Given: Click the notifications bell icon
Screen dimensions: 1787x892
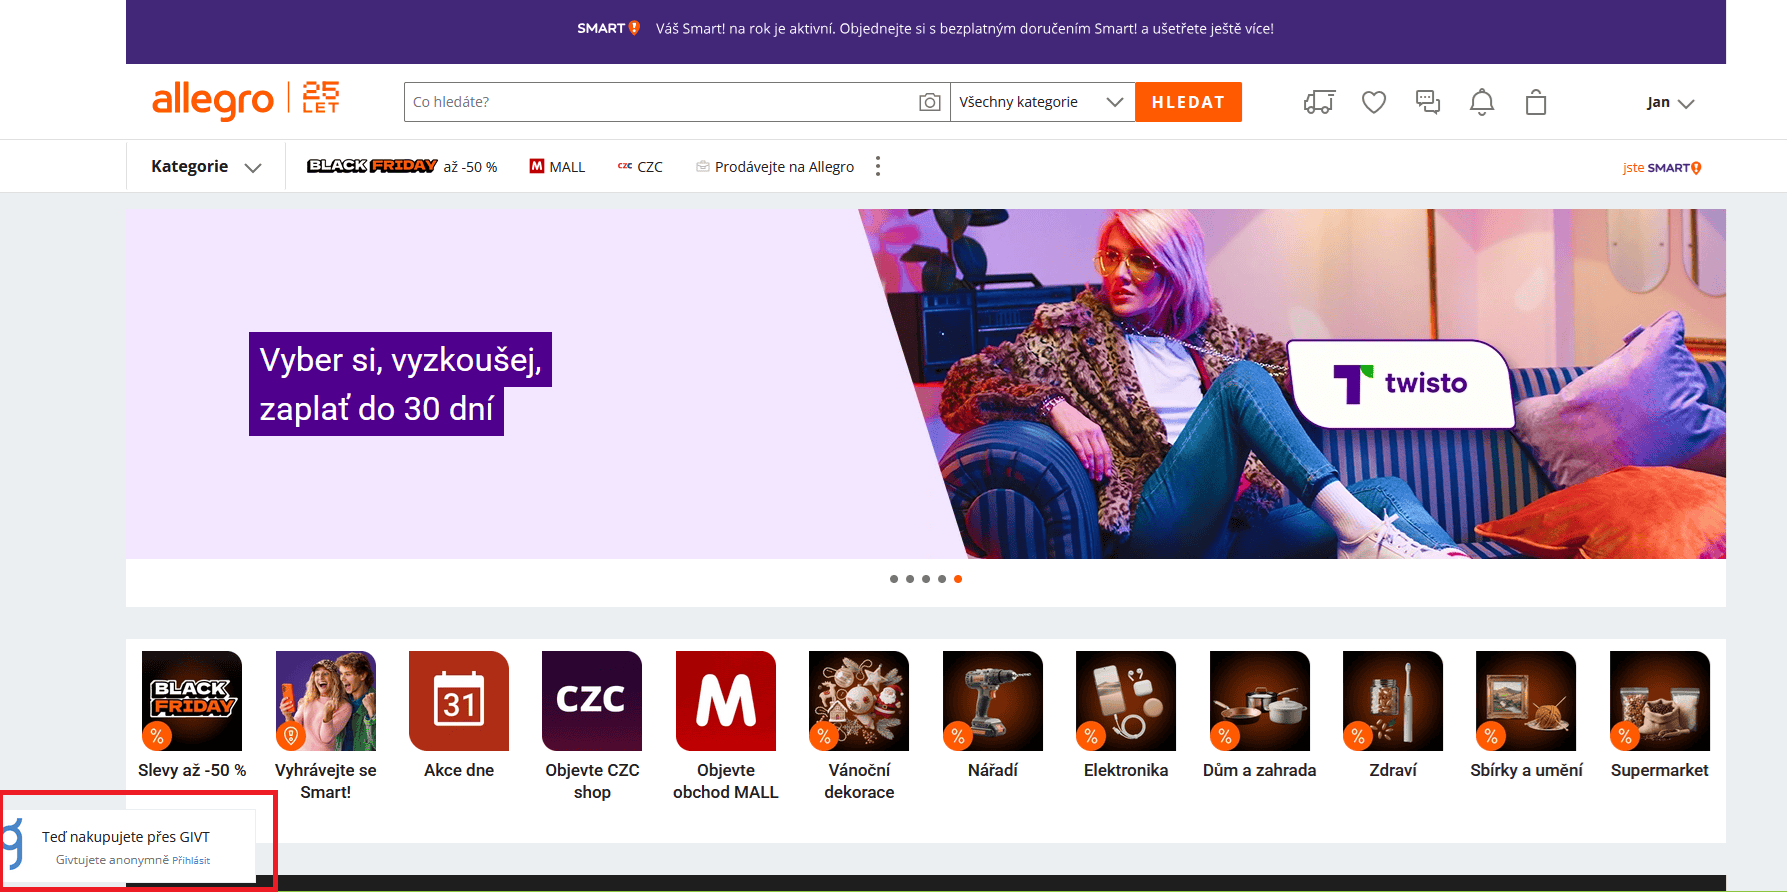Looking at the screenshot, I should click(1482, 102).
